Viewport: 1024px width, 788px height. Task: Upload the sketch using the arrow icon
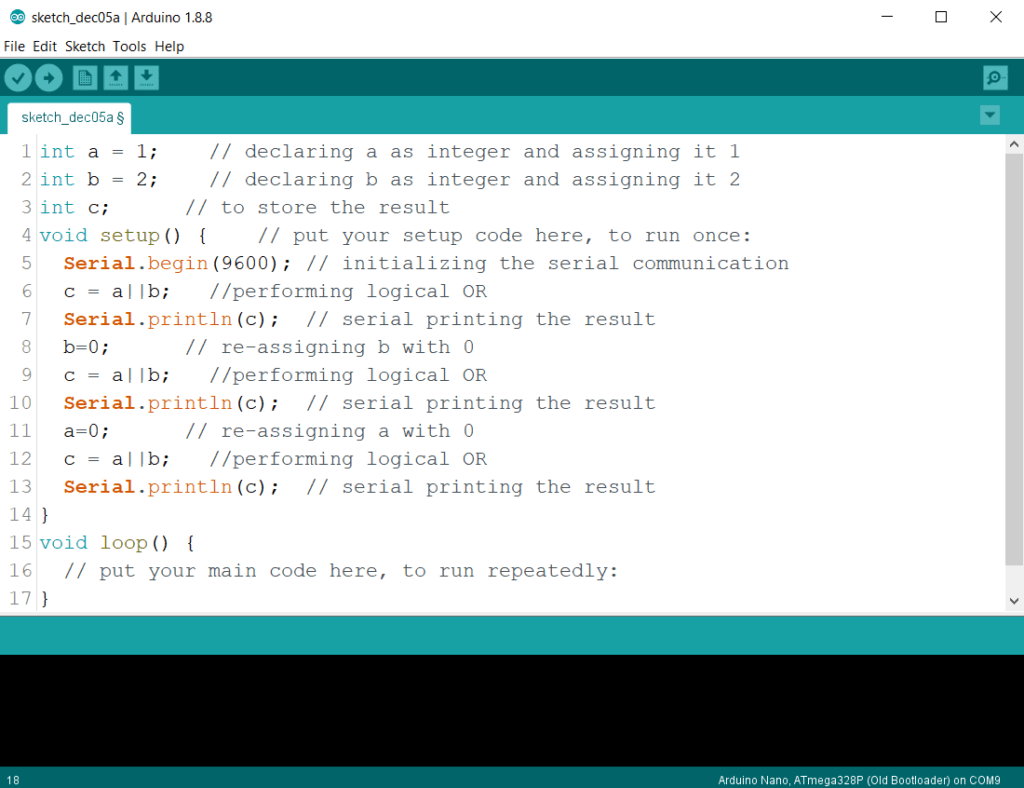click(x=48, y=77)
